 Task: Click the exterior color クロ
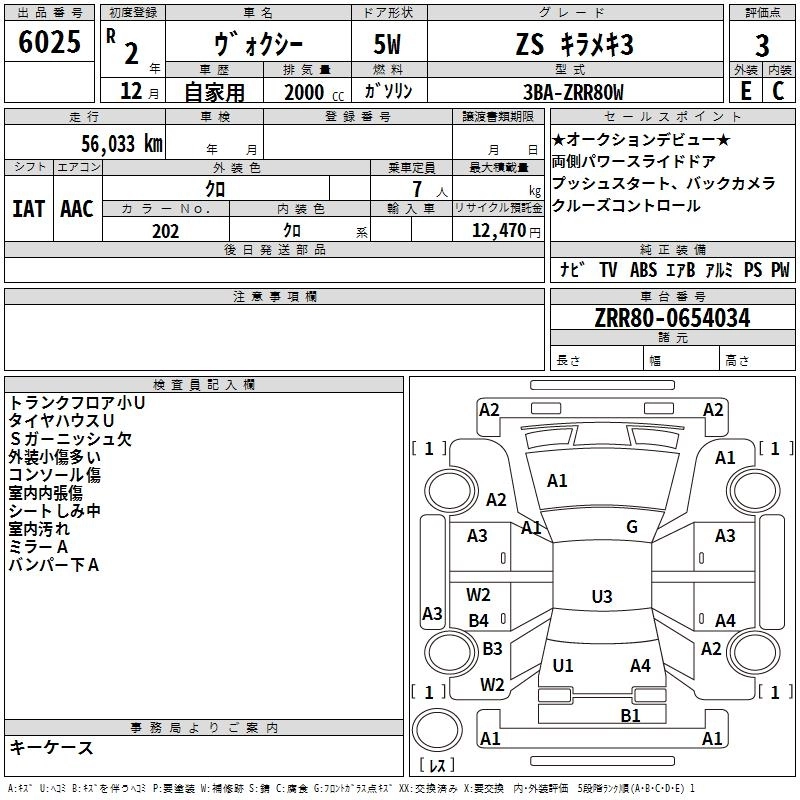(215, 189)
